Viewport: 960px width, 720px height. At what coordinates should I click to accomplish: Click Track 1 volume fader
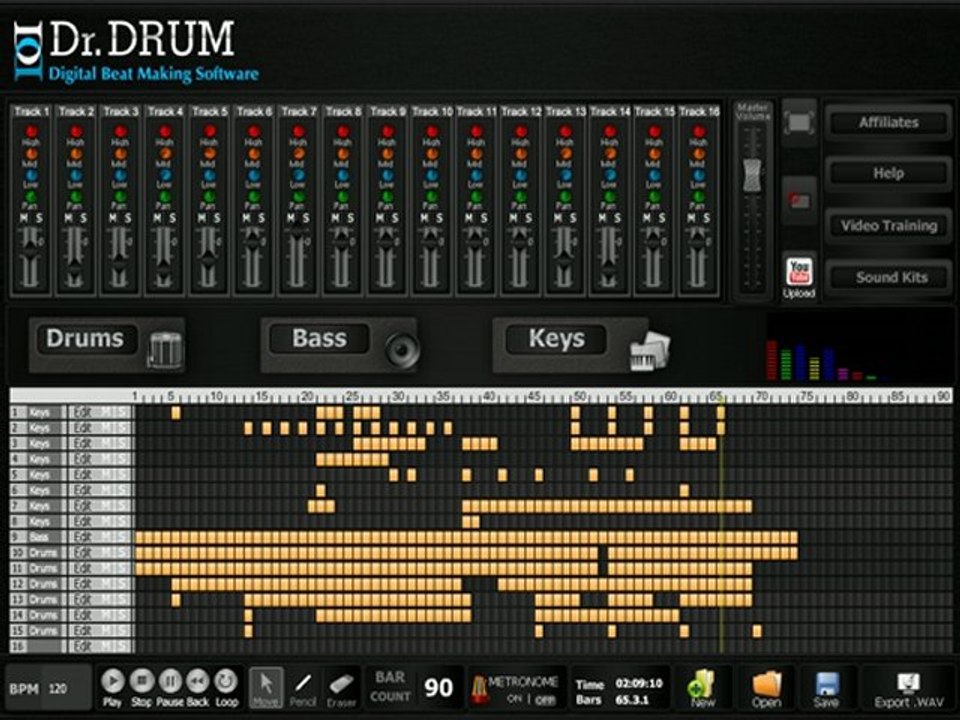tap(31, 252)
